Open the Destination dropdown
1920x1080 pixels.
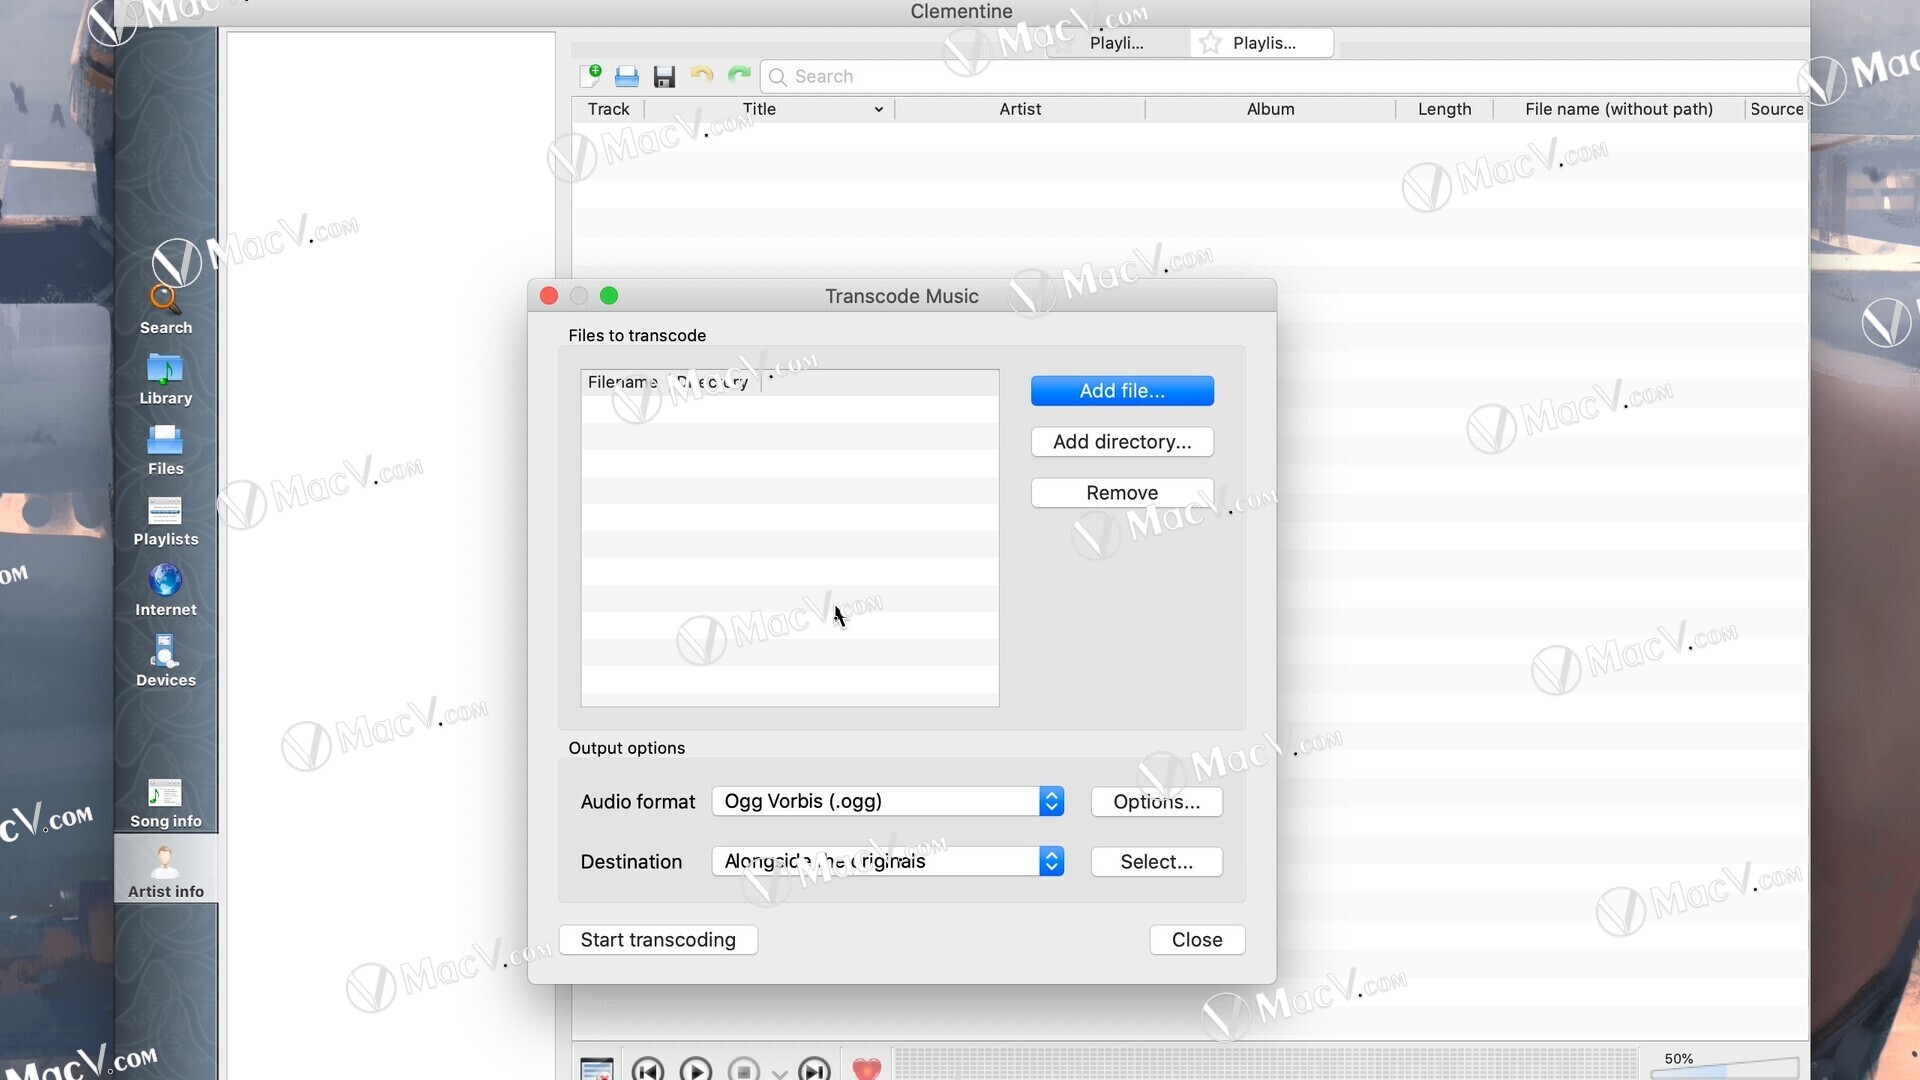[x=888, y=861]
